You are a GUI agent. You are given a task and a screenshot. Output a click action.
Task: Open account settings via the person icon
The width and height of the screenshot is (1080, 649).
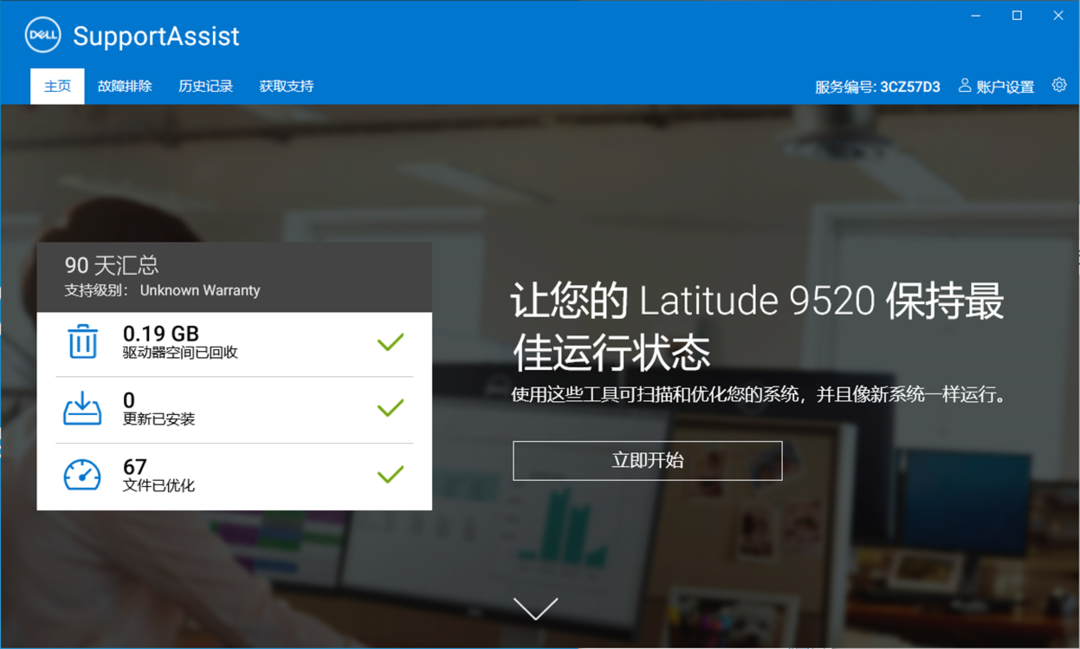963,86
